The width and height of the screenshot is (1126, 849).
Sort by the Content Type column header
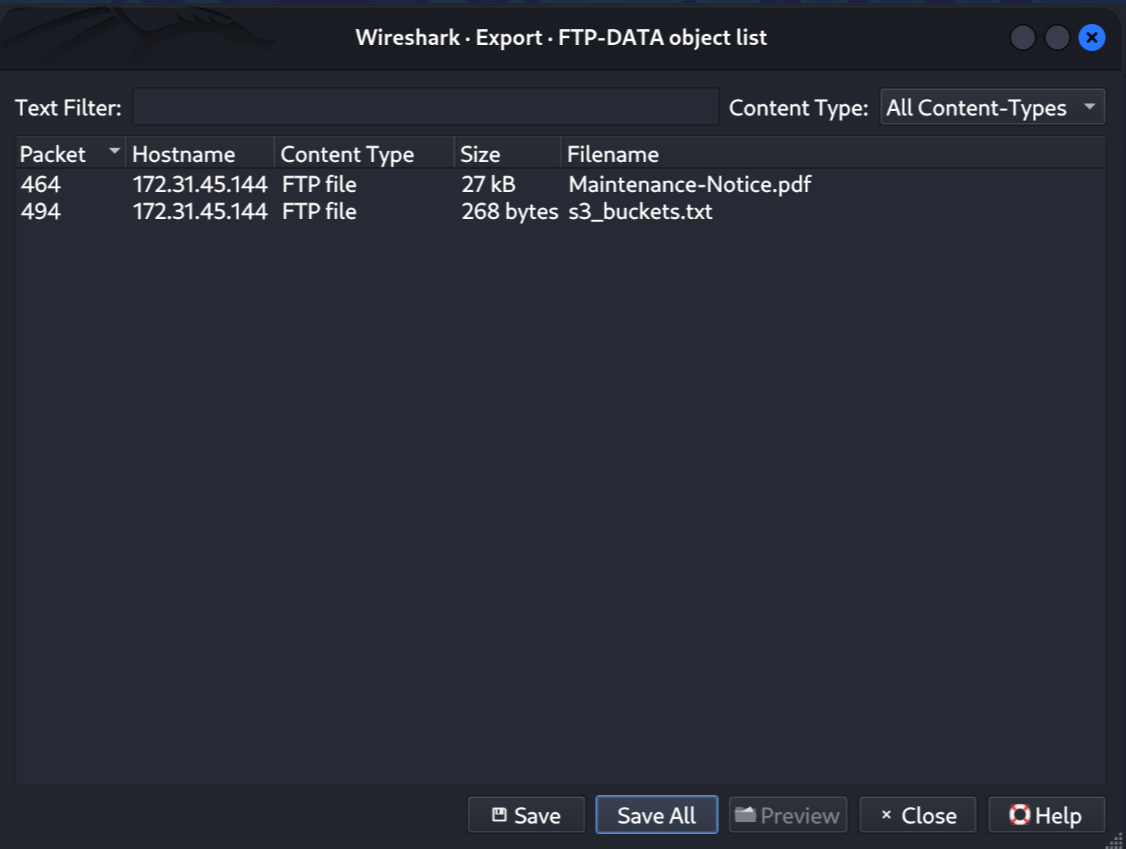364,154
